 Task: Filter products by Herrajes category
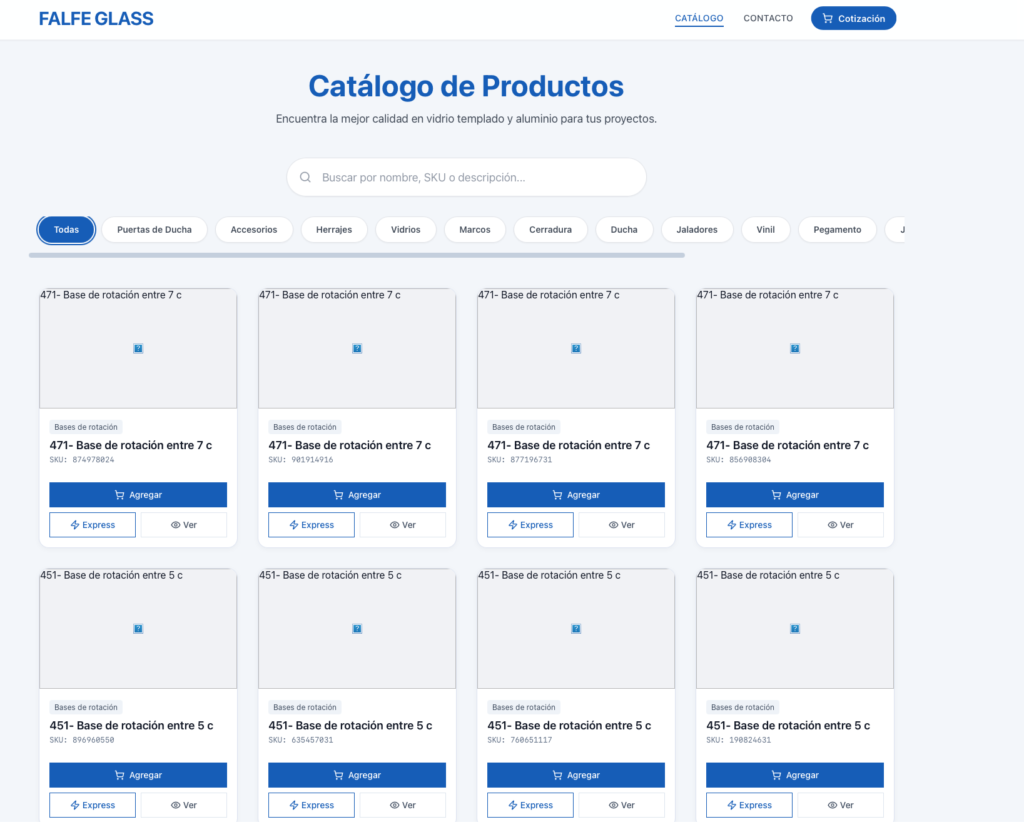coord(334,230)
